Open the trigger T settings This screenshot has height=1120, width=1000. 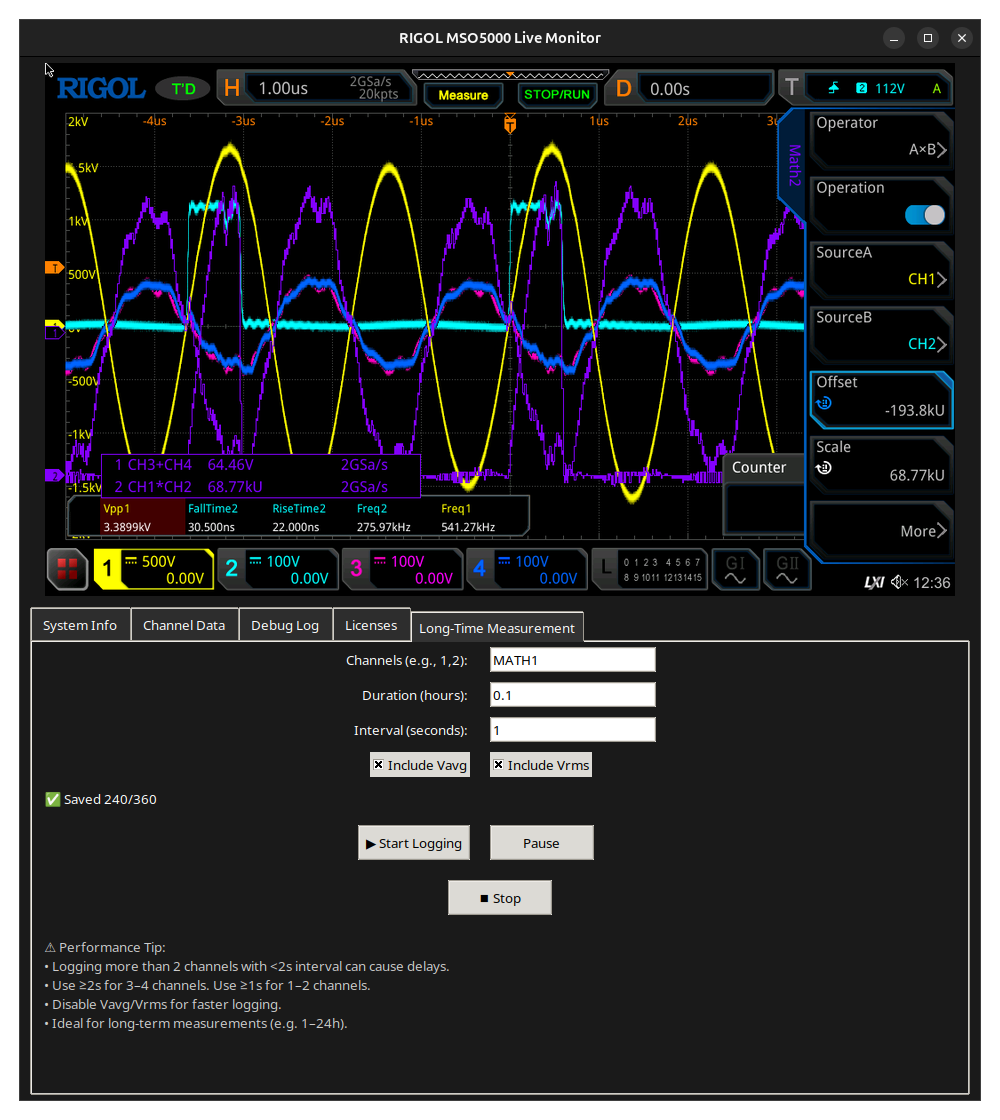coord(866,89)
